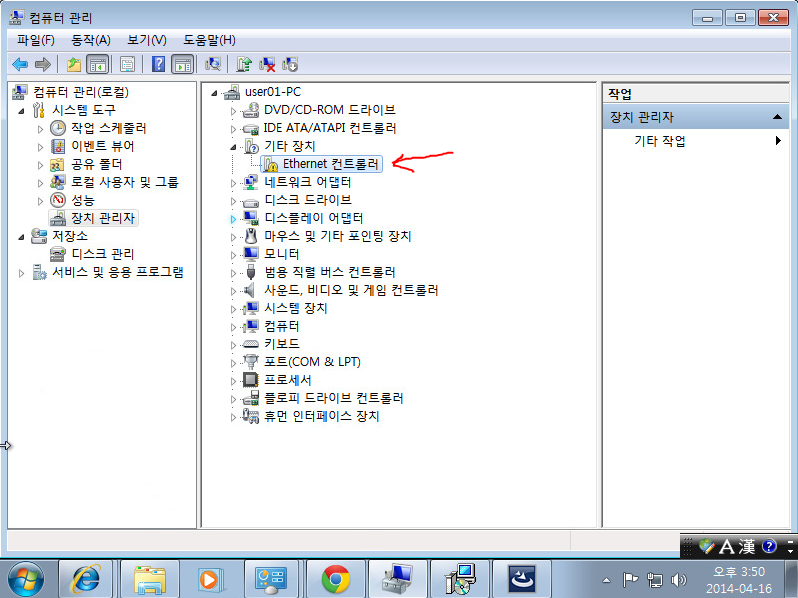The height and width of the screenshot is (598, 798).
Task: Select the 성능 monitor icon
Action: tap(58, 200)
